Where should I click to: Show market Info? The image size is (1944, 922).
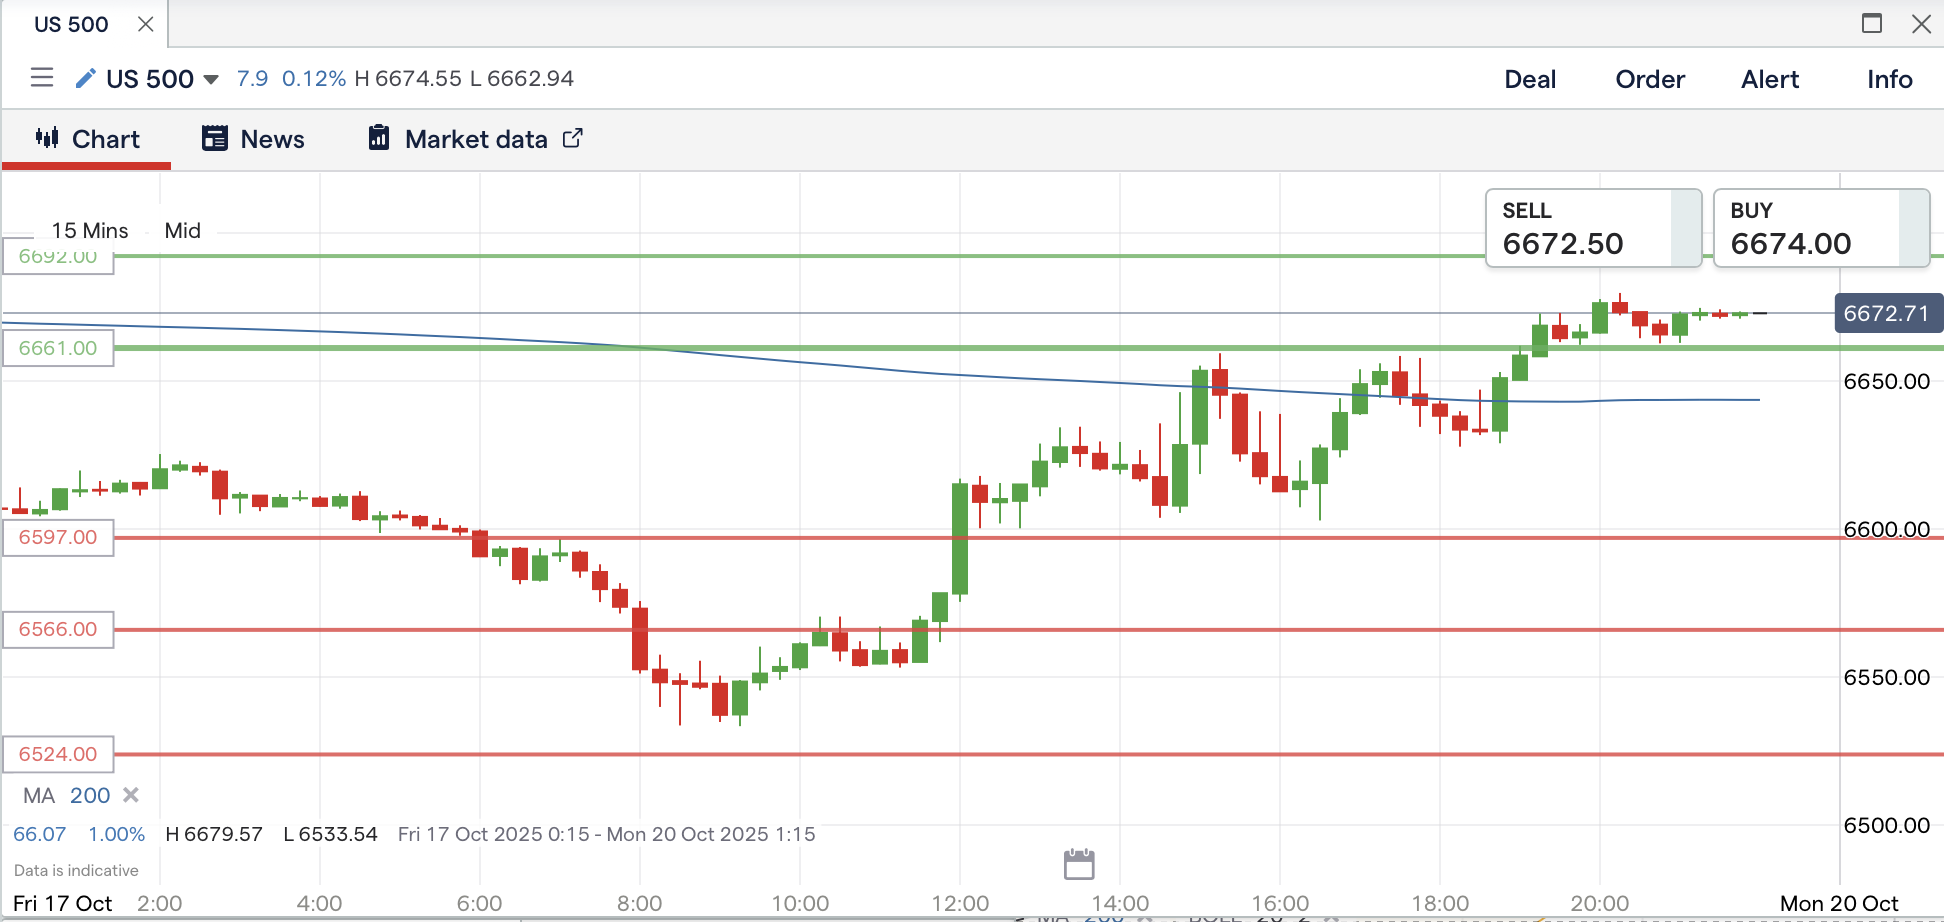(x=1889, y=79)
